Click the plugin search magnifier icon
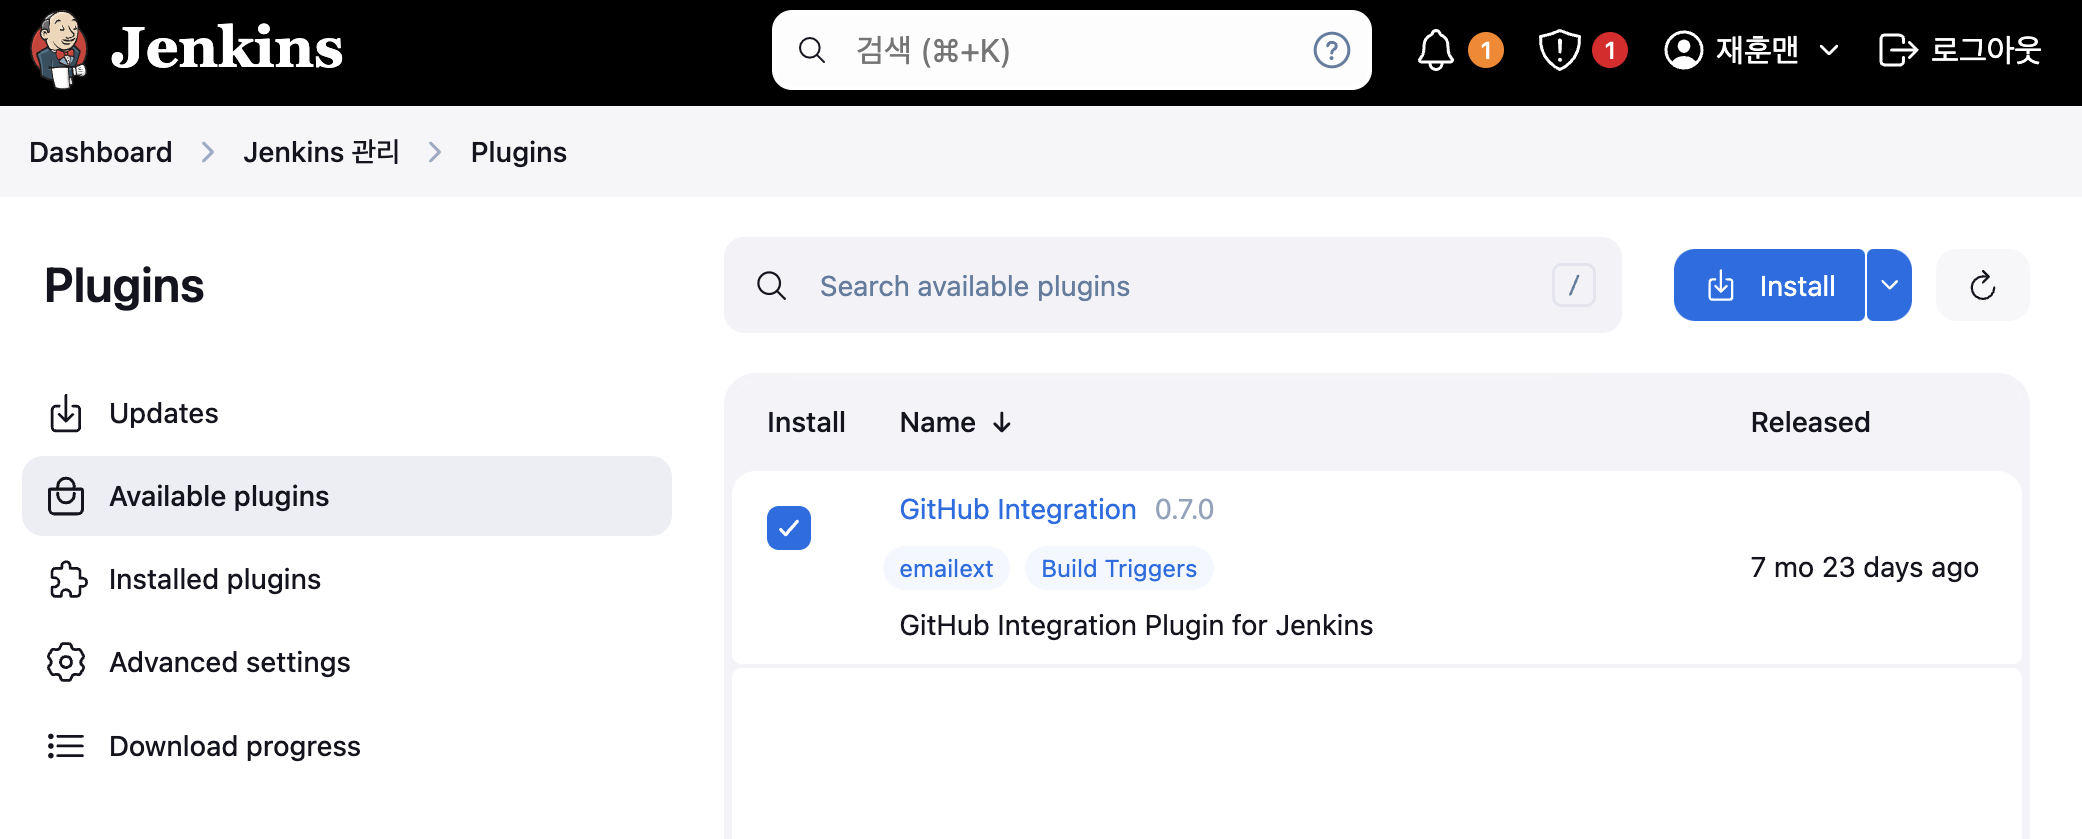The height and width of the screenshot is (839, 2082). pyautogui.click(x=771, y=286)
